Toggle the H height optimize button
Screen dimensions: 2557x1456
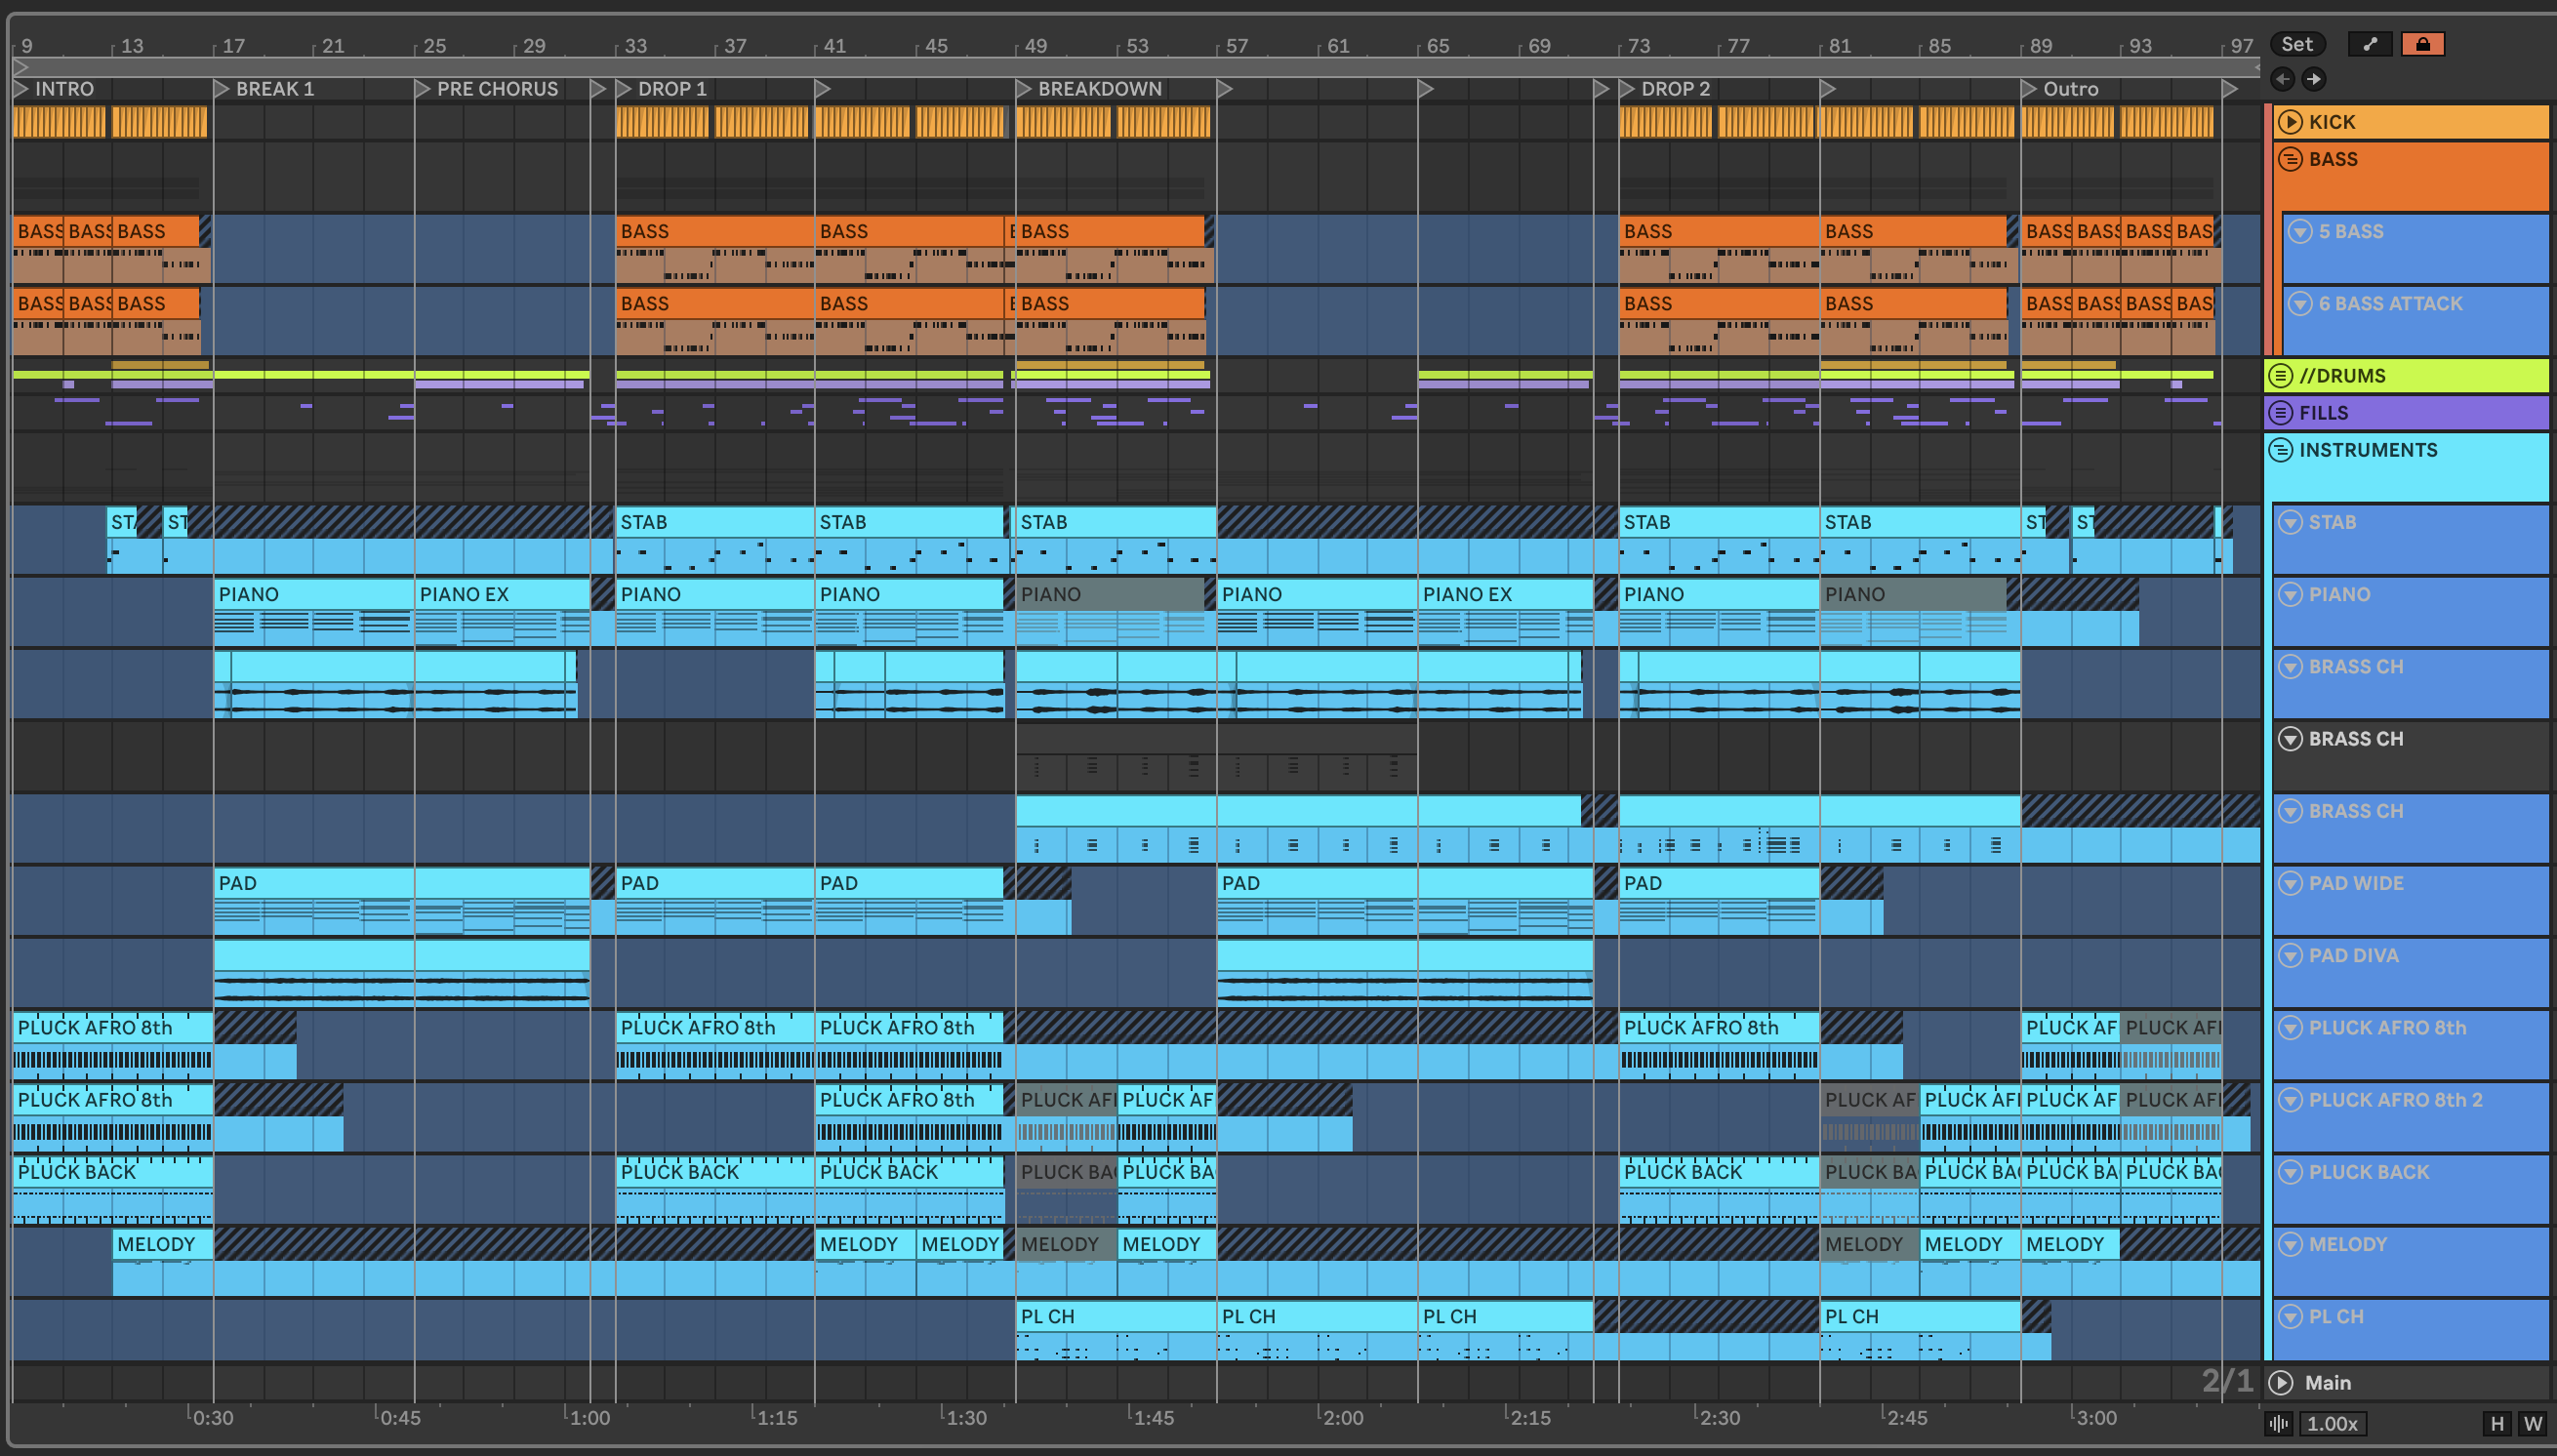coord(2497,1424)
